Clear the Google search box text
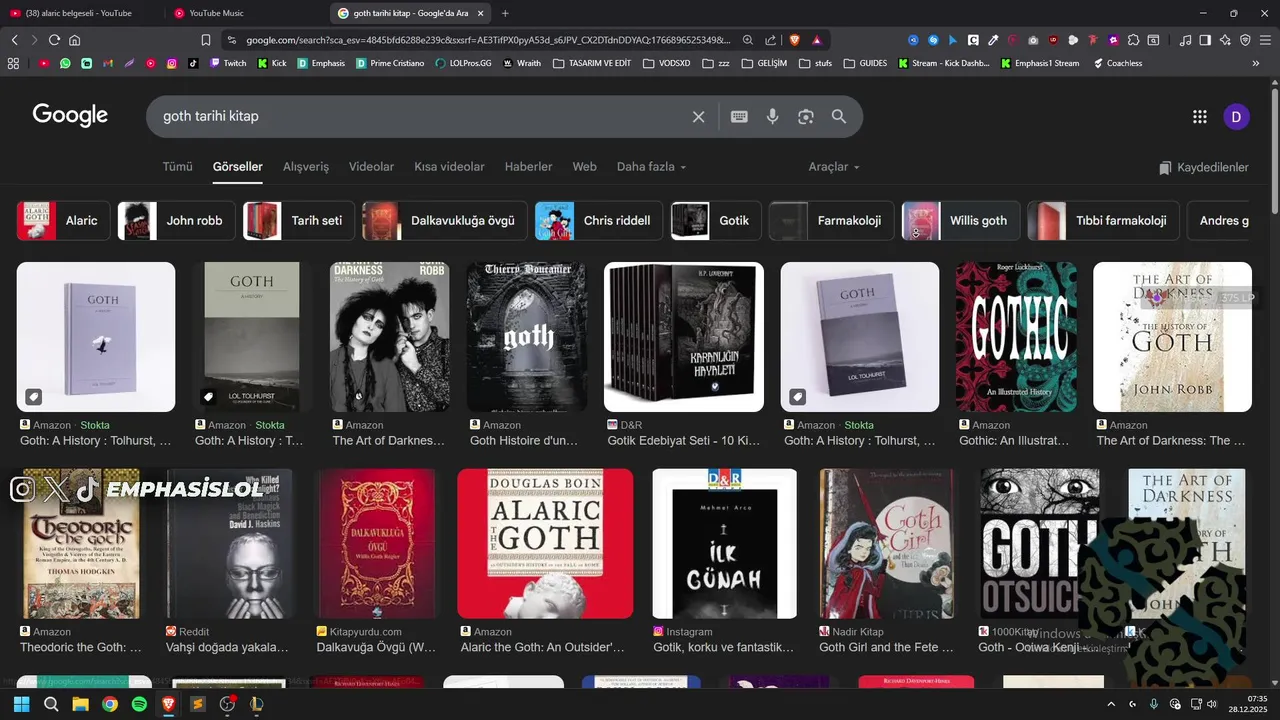 click(698, 117)
